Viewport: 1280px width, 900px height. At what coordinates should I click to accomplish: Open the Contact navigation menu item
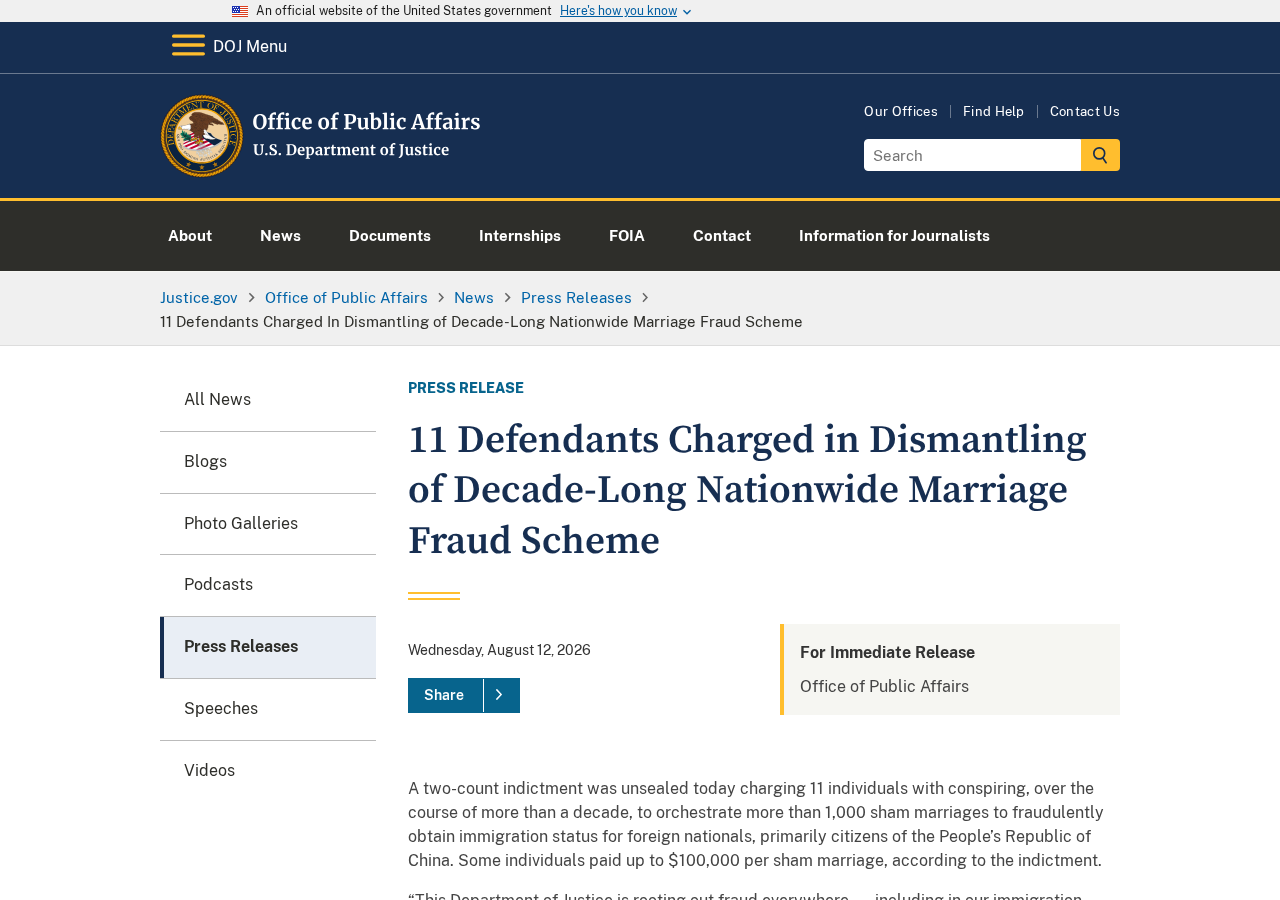(x=722, y=236)
